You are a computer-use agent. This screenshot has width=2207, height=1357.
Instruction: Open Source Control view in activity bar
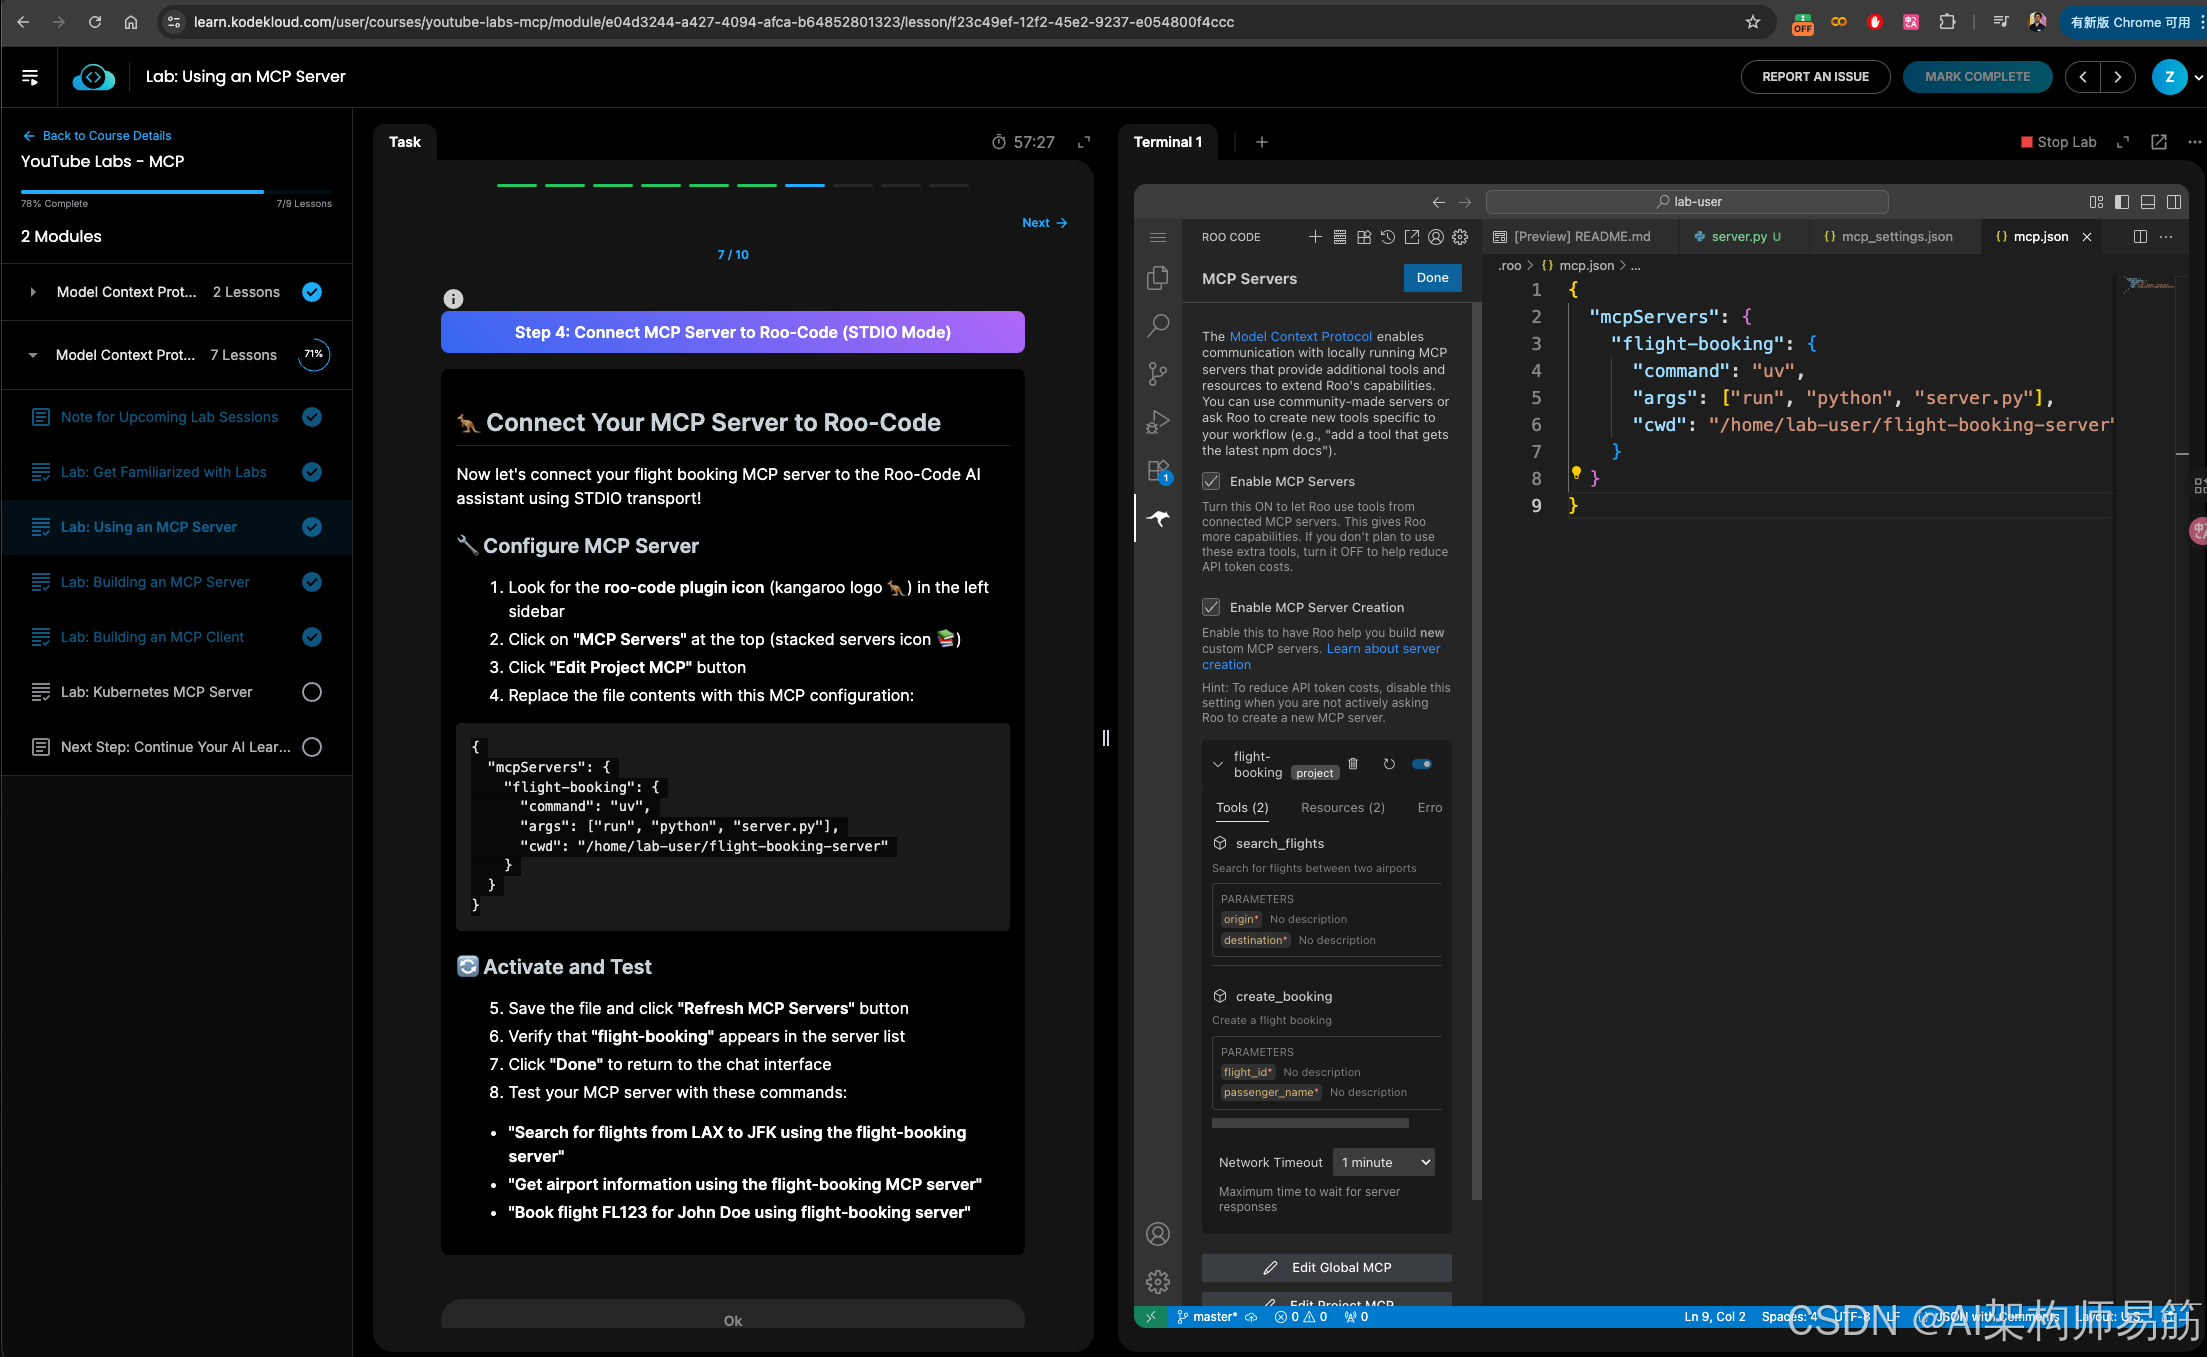[1158, 374]
